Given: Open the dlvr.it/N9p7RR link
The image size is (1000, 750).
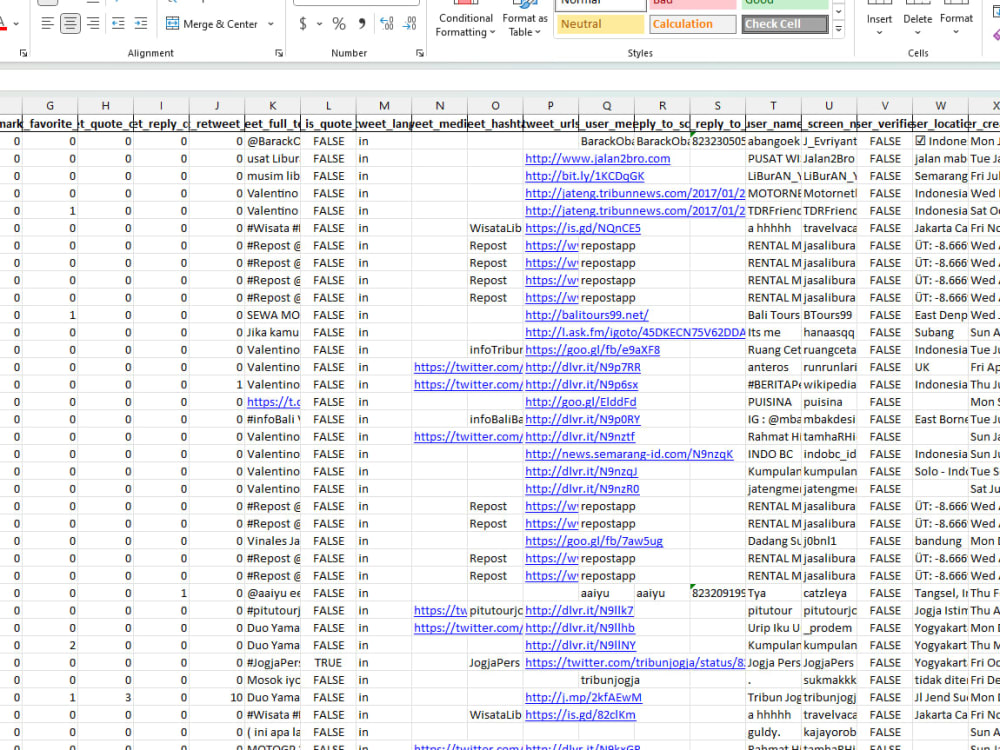Looking at the screenshot, I should coord(583,367).
